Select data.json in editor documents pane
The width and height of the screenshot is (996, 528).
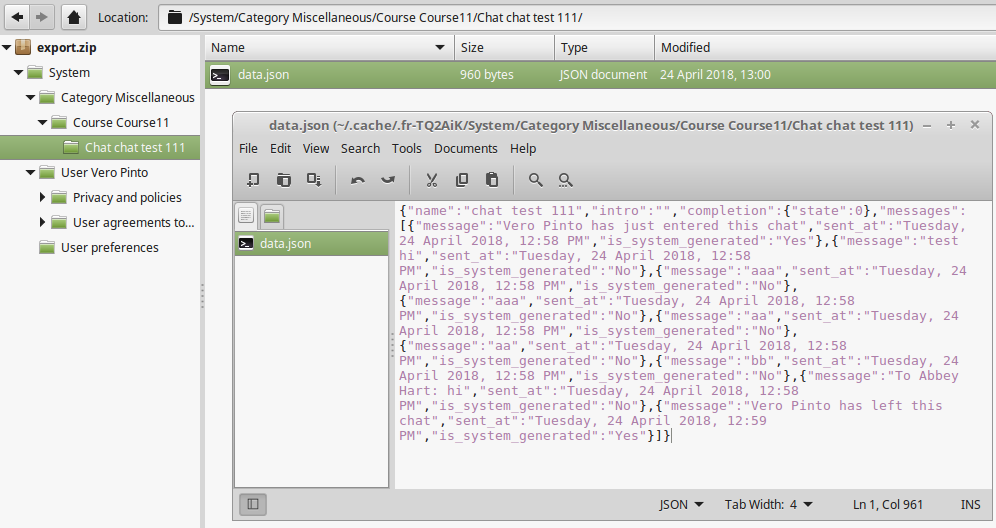[311, 243]
